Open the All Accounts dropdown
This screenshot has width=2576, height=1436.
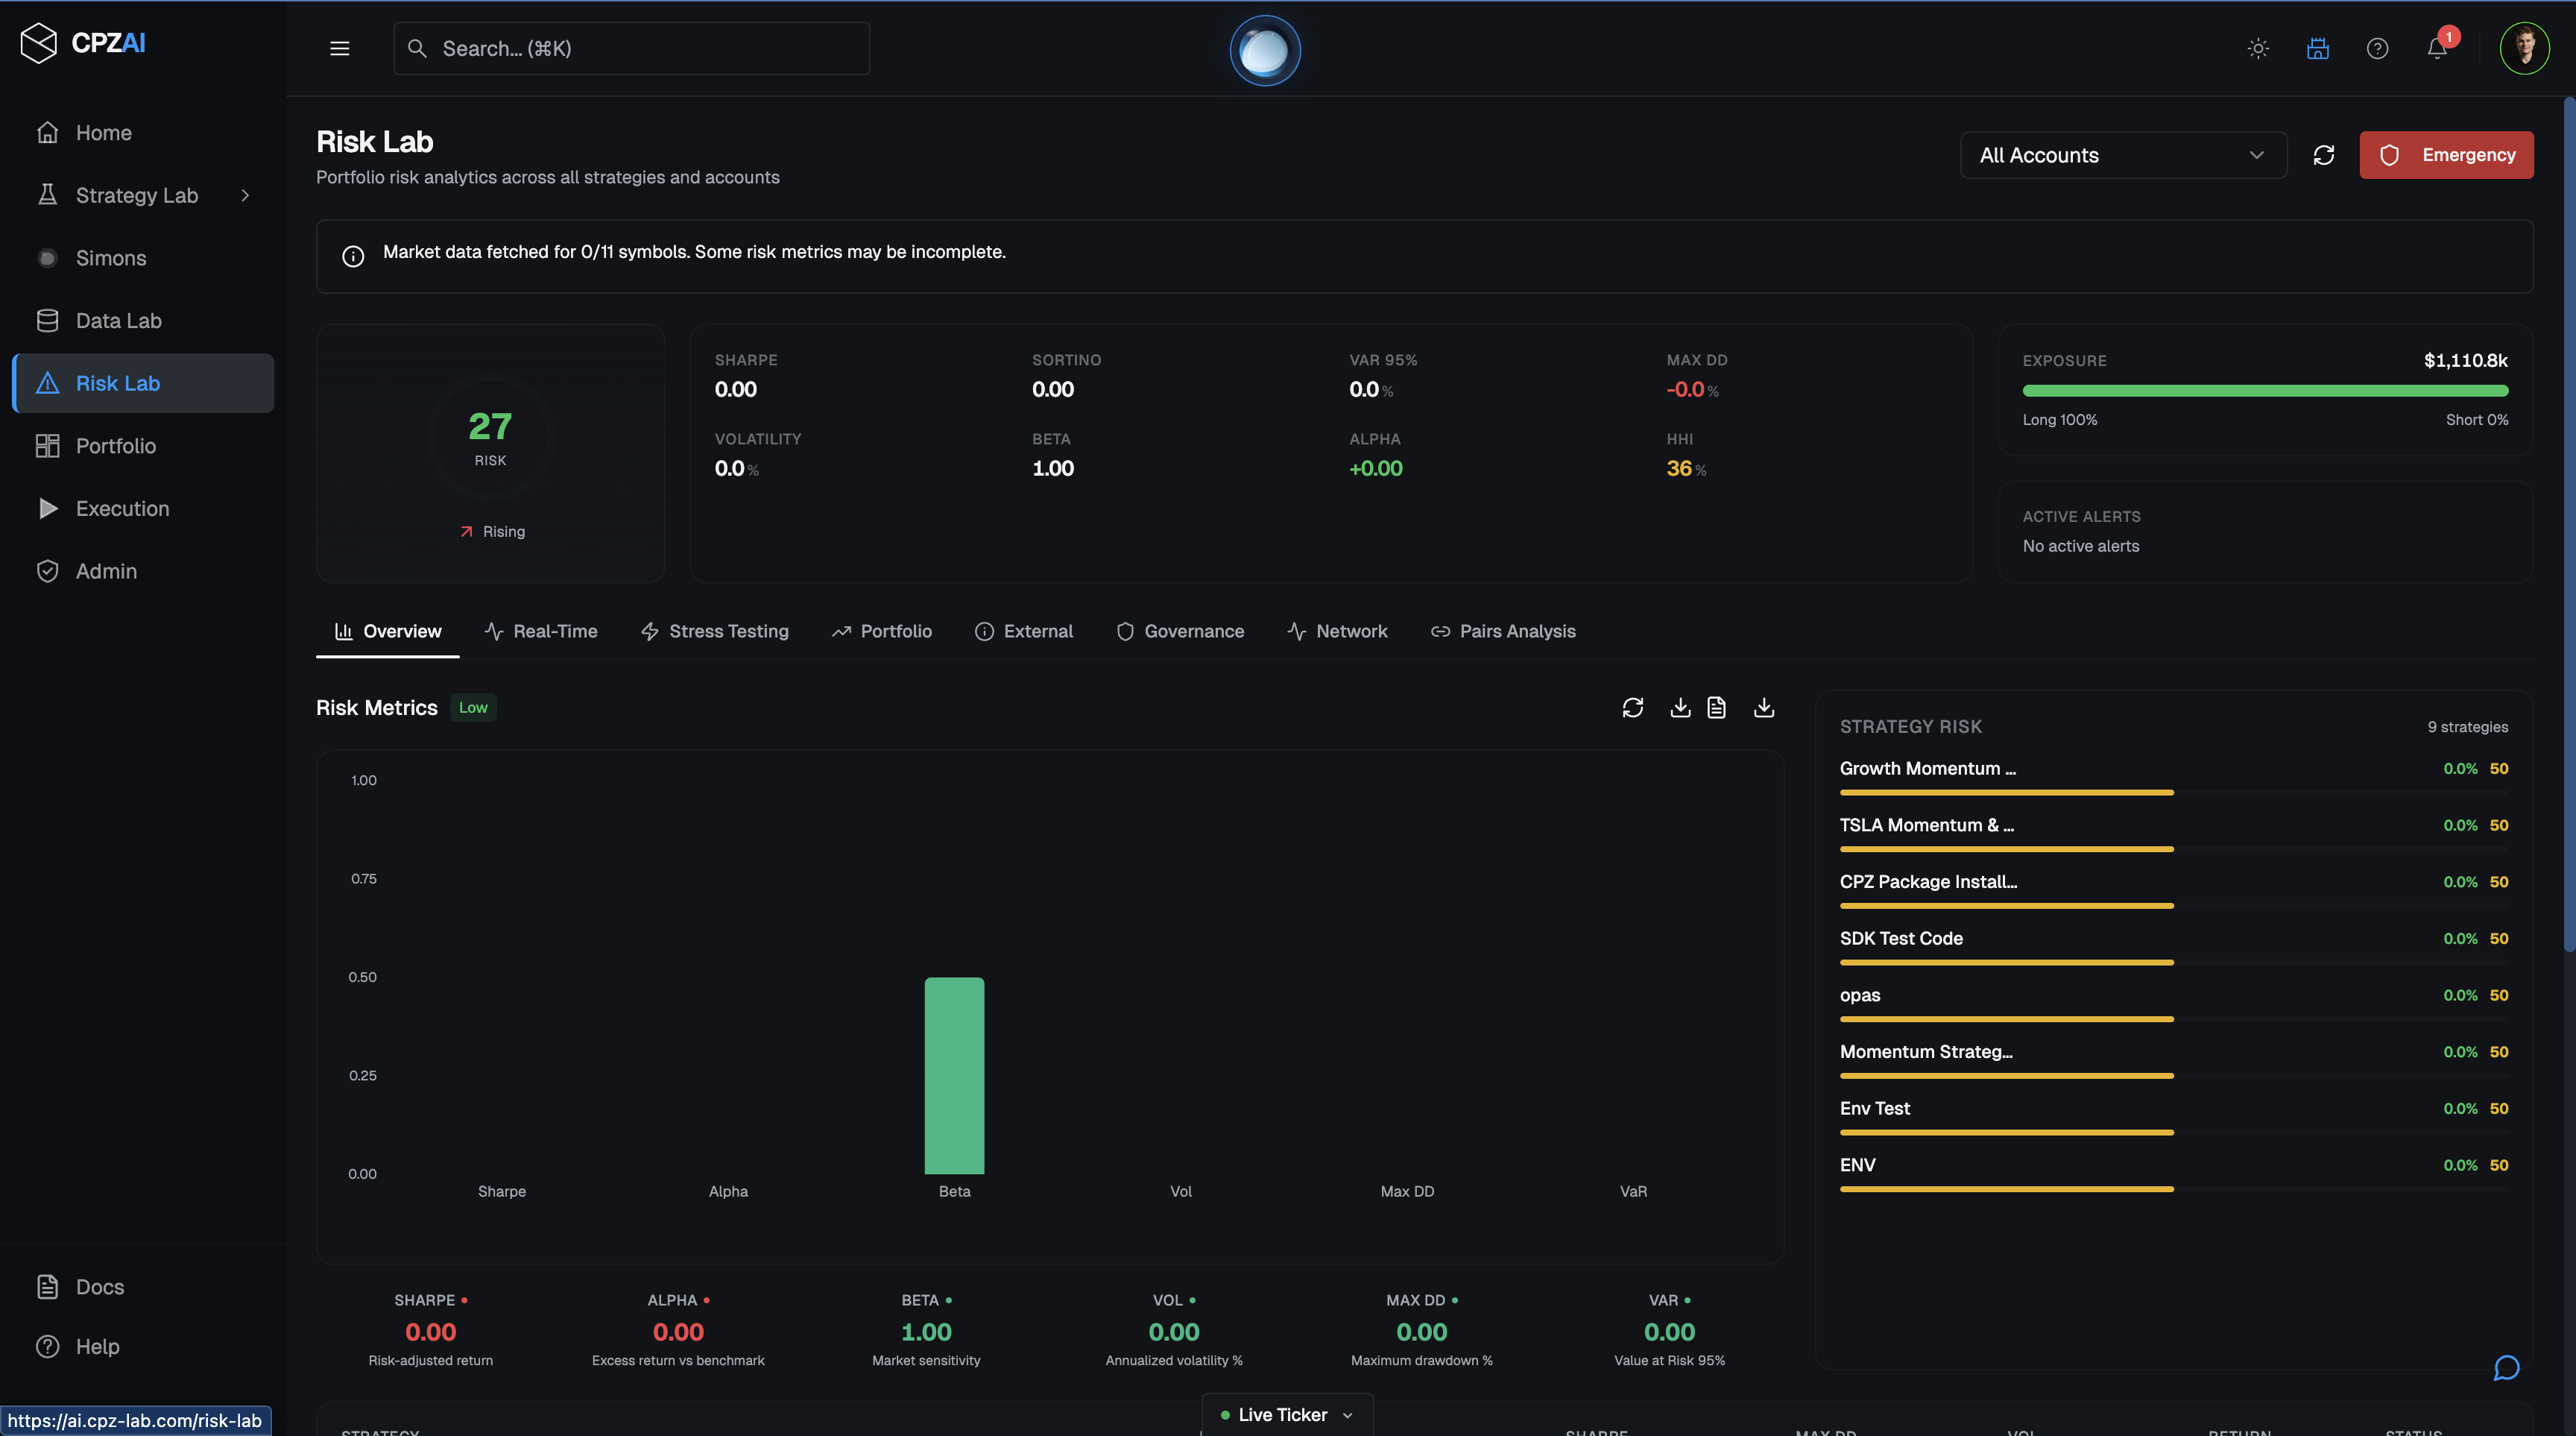[2122, 155]
